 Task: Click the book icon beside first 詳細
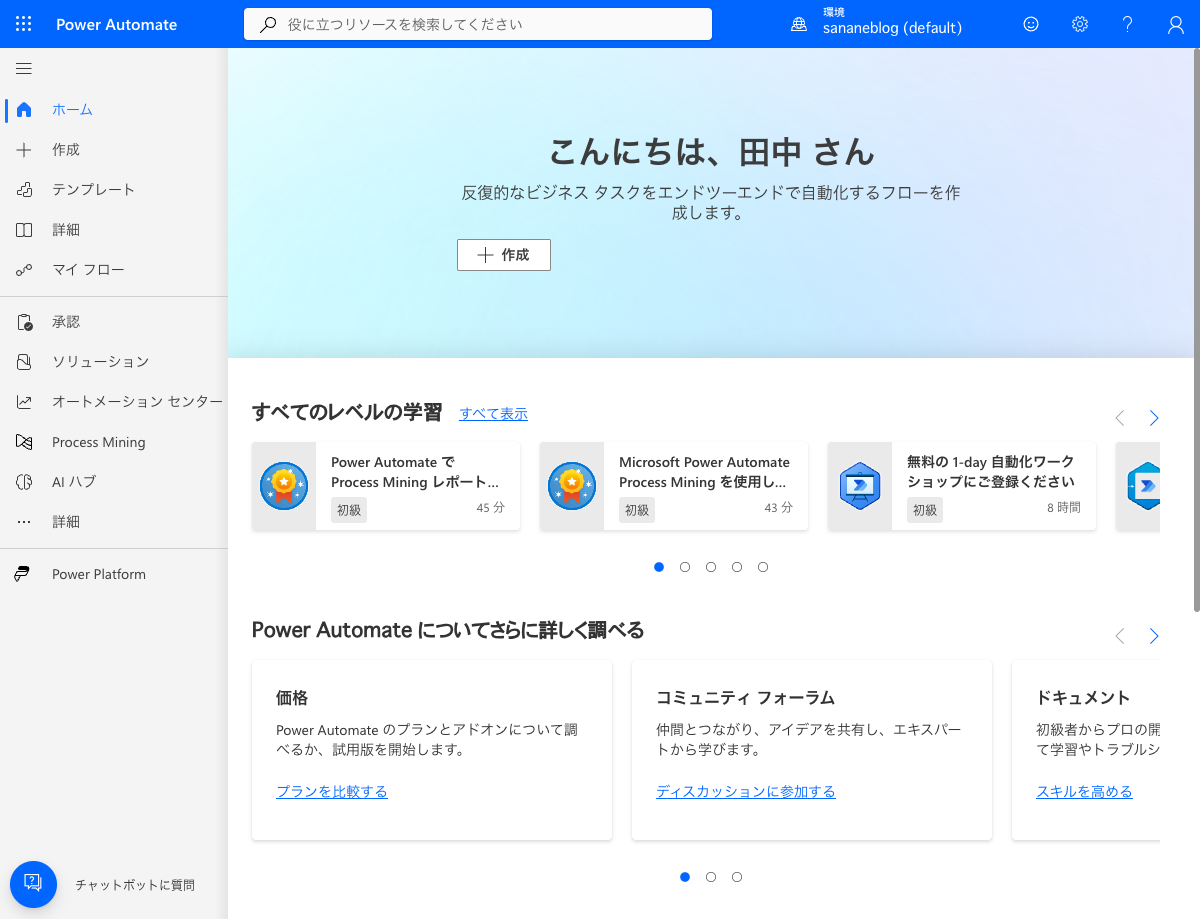[24, 230]
